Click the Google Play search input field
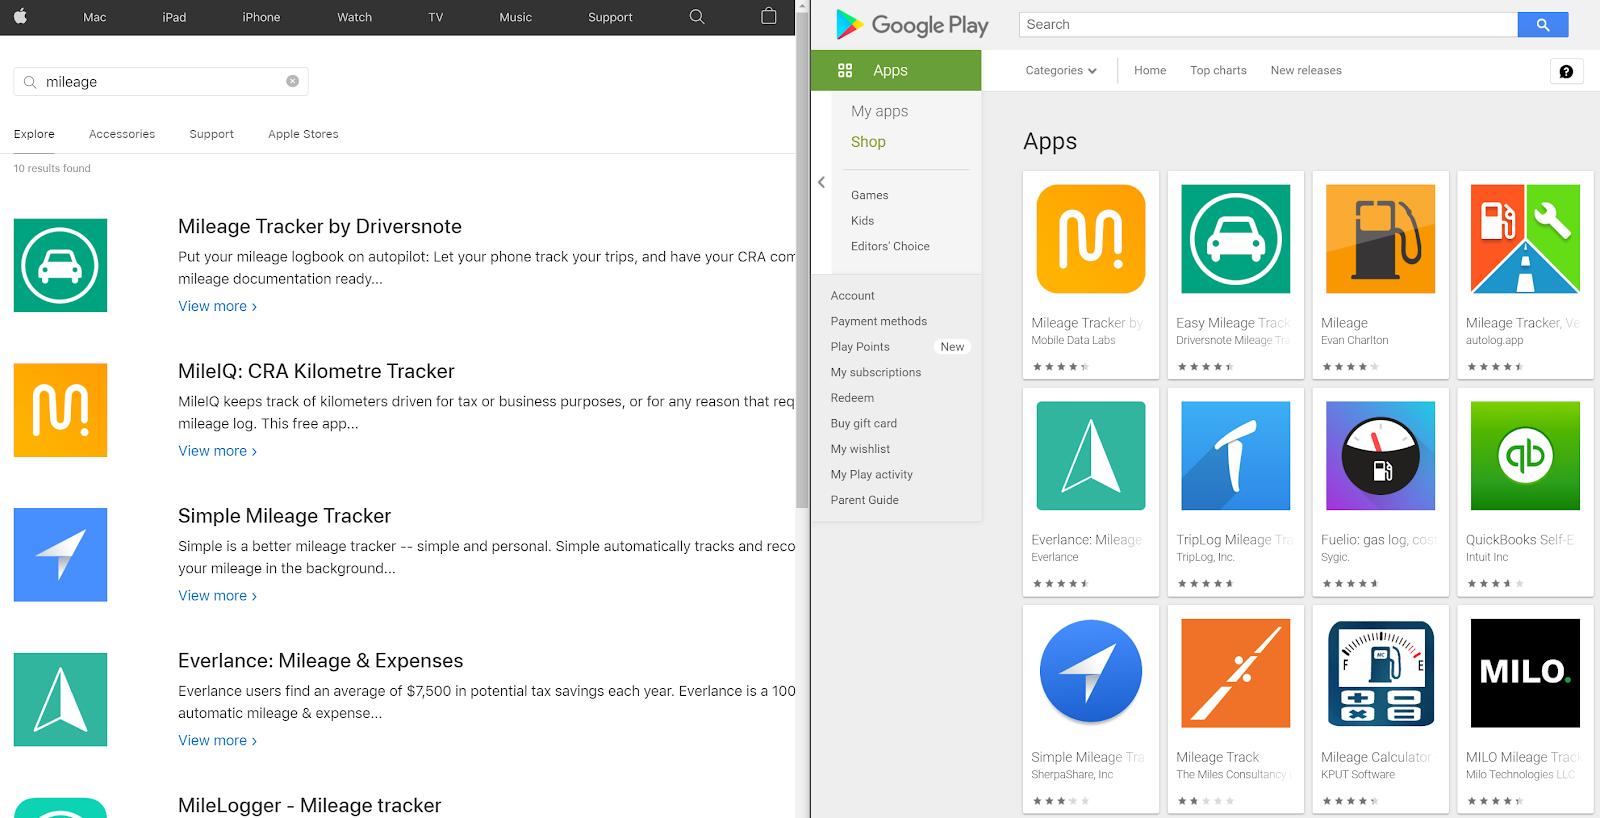Image resolution: width=1600 pixels, height=818 pixels. coord(1268,25)
